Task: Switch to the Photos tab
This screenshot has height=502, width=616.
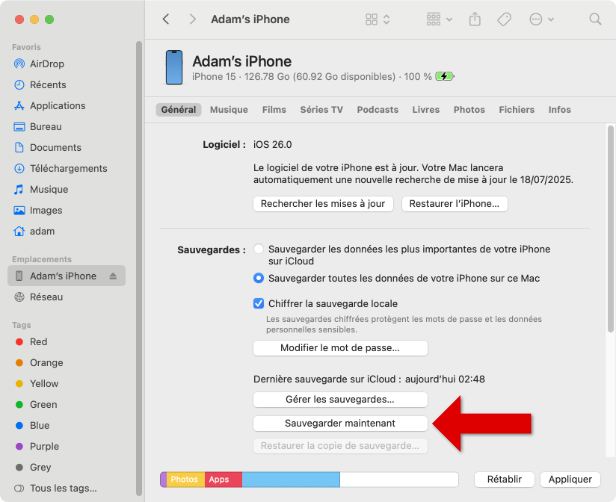Action: tap(469, 110)
